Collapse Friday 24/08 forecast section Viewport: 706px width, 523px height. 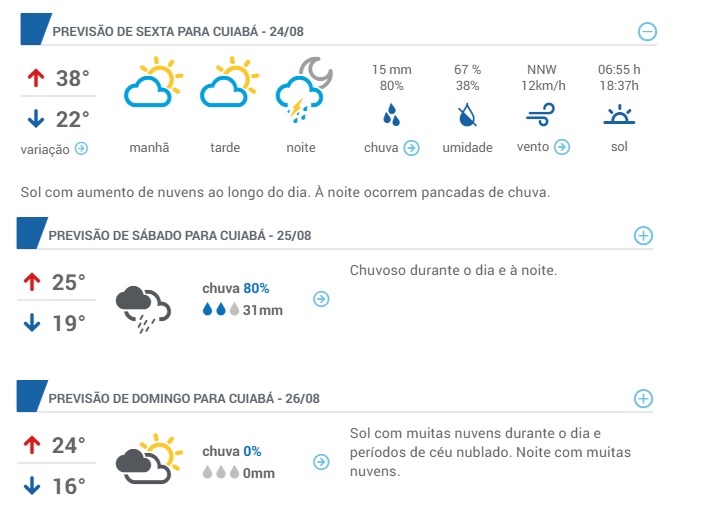point(647,31)
